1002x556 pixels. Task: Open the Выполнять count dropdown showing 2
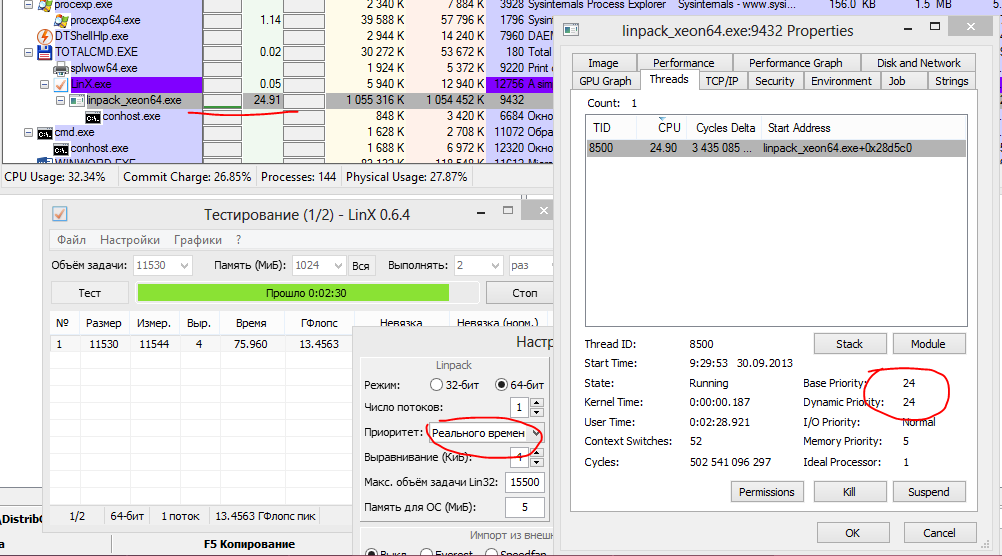point(495,265)
